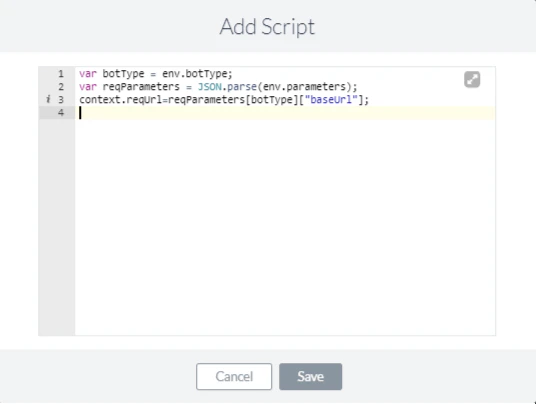Screen dimensions: 536x404
Task: Place cursor on empty line 4
Action: (285, 113)
